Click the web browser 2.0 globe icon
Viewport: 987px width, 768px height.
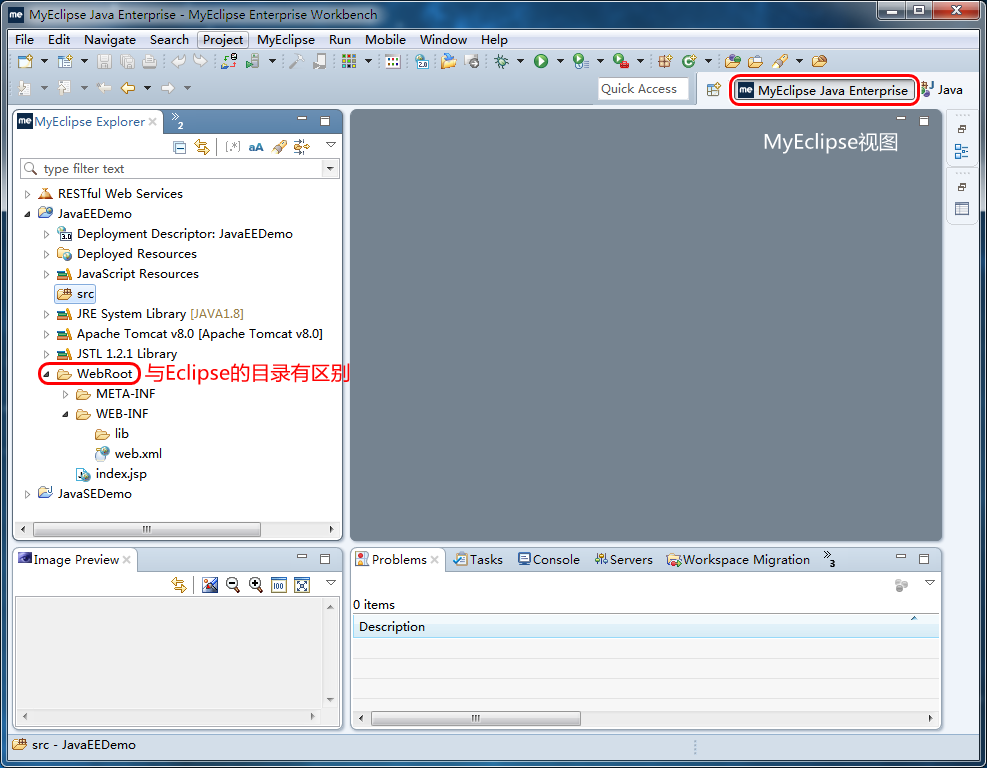422,61
